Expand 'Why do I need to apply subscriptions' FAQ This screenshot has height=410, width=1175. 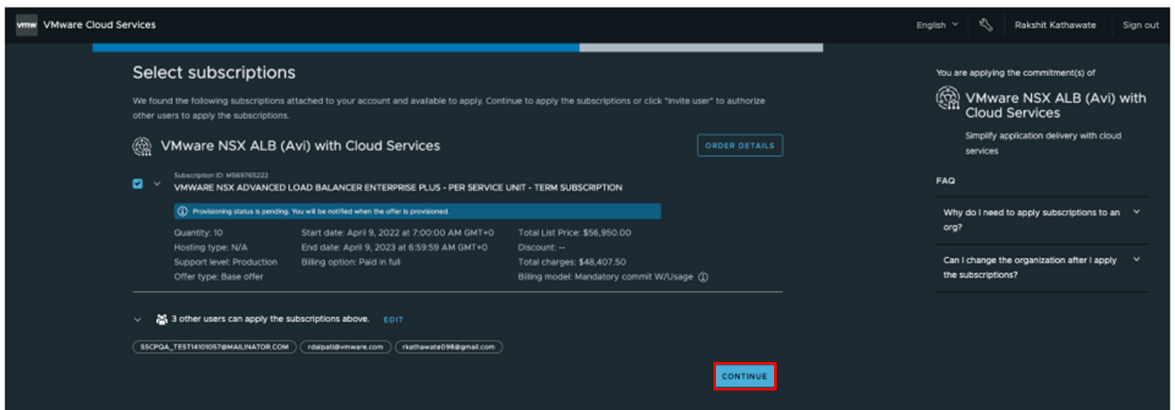click(1042, 219)
